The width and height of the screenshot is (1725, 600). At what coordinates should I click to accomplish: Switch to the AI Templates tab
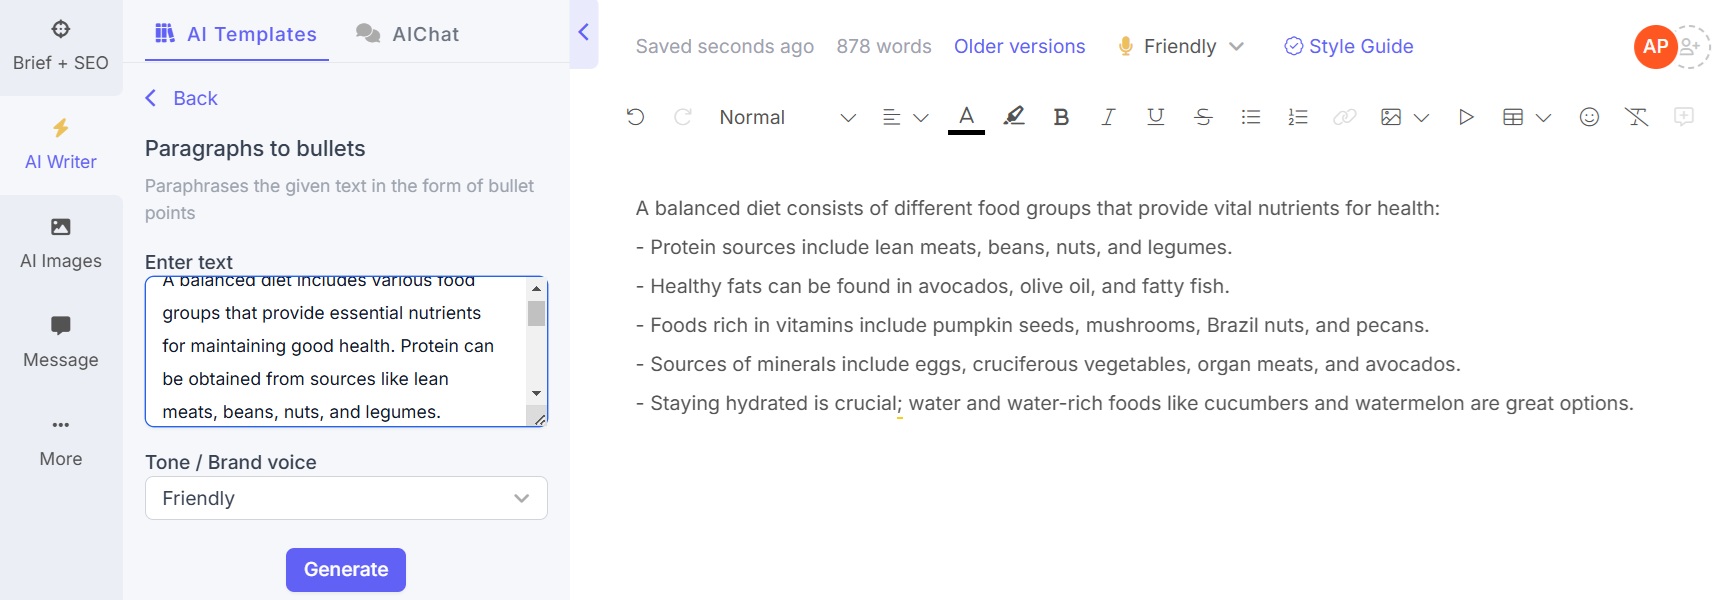(x=236, y=34)
